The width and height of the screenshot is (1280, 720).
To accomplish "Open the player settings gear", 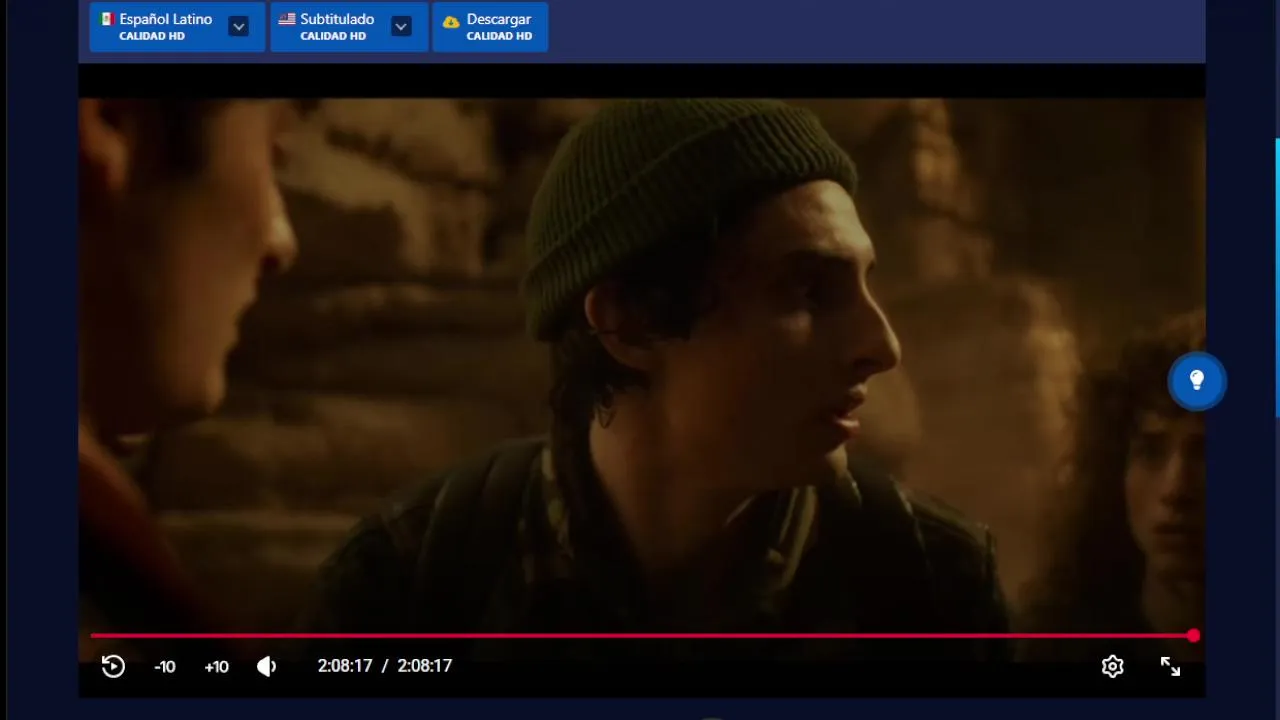I will tap(1113, 666).
